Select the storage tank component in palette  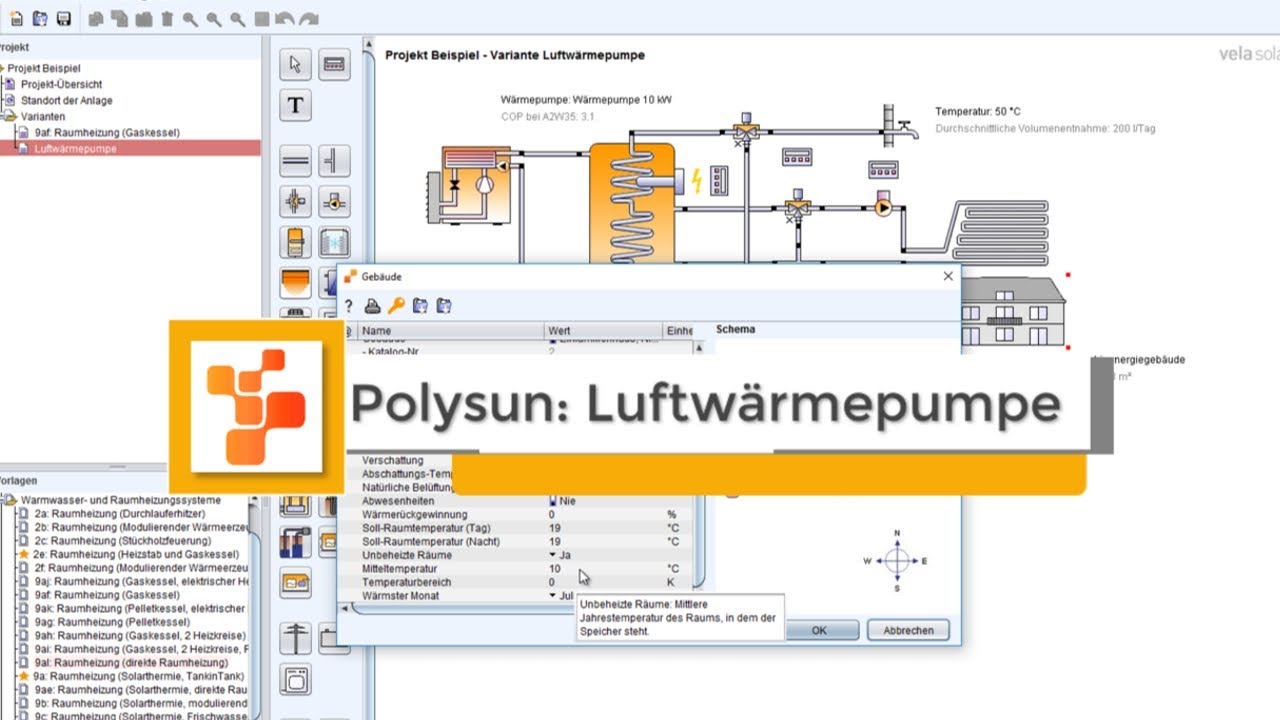(295, 242)
